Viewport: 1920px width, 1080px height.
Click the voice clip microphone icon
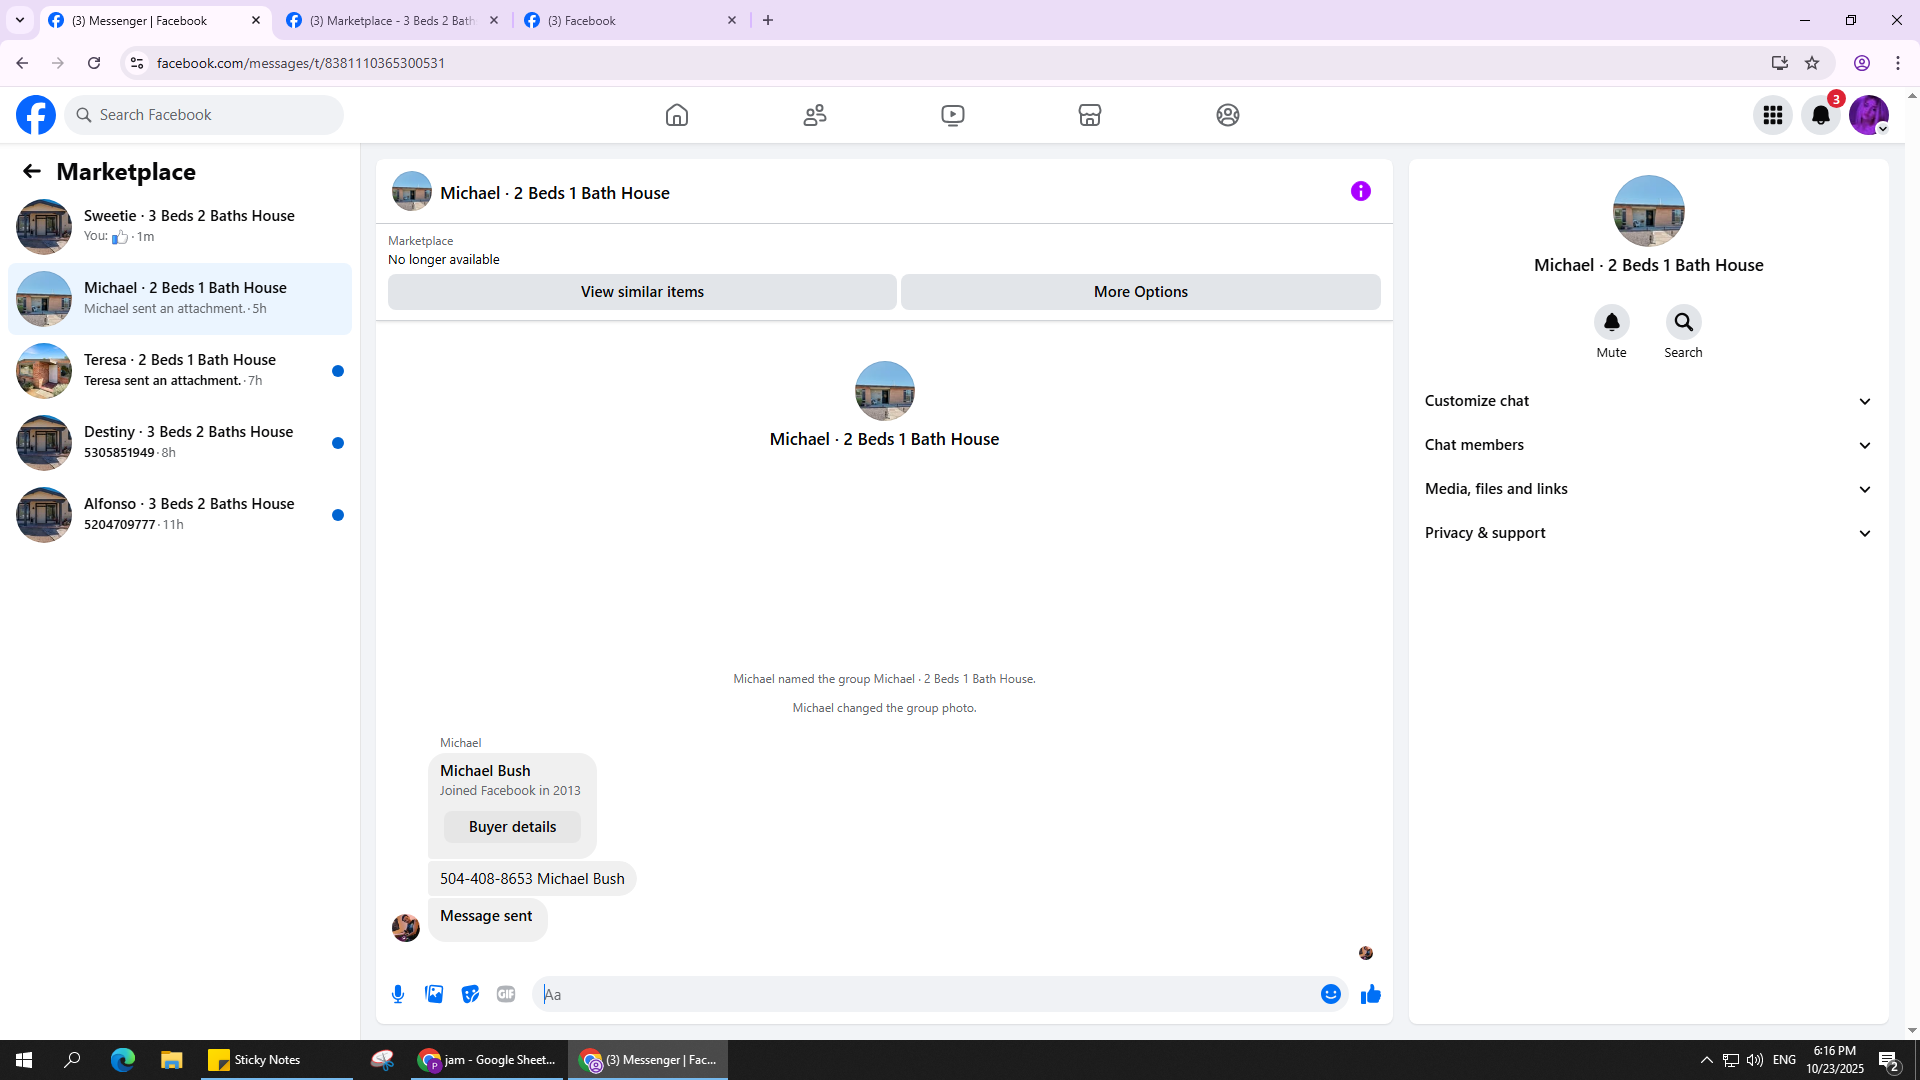click(398, 994)
